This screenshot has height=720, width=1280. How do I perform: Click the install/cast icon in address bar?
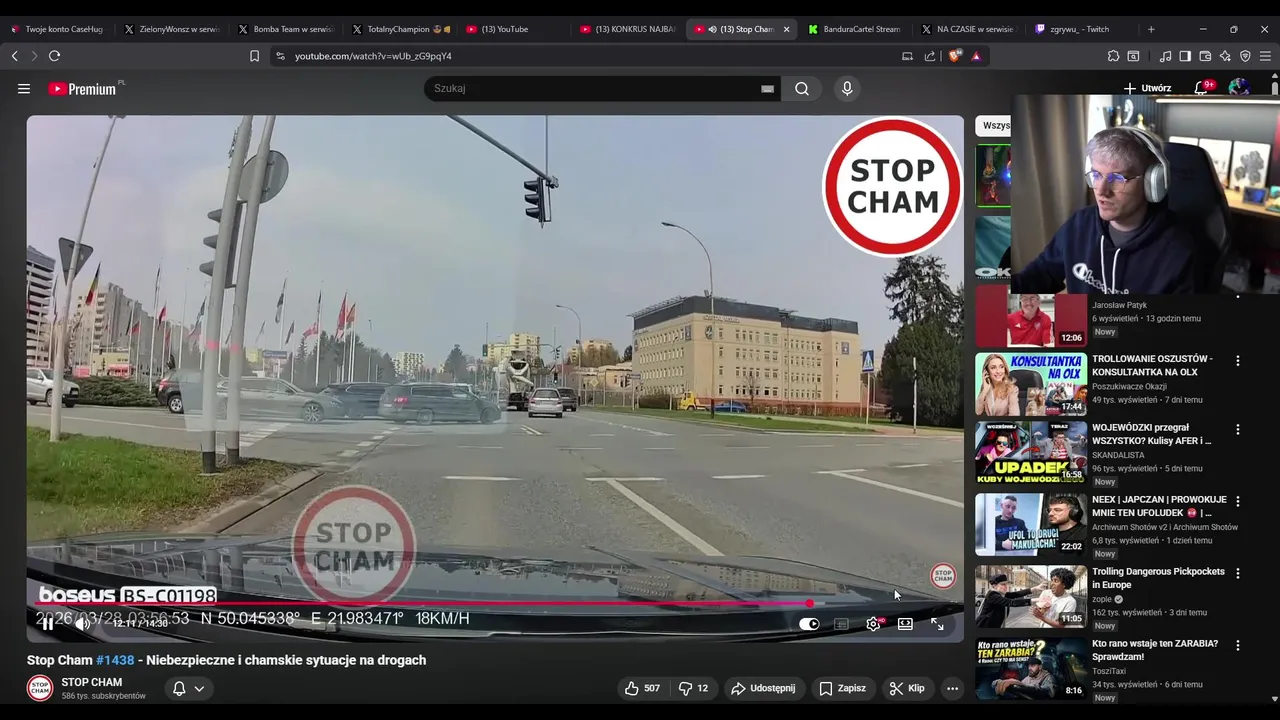point(907,56)
